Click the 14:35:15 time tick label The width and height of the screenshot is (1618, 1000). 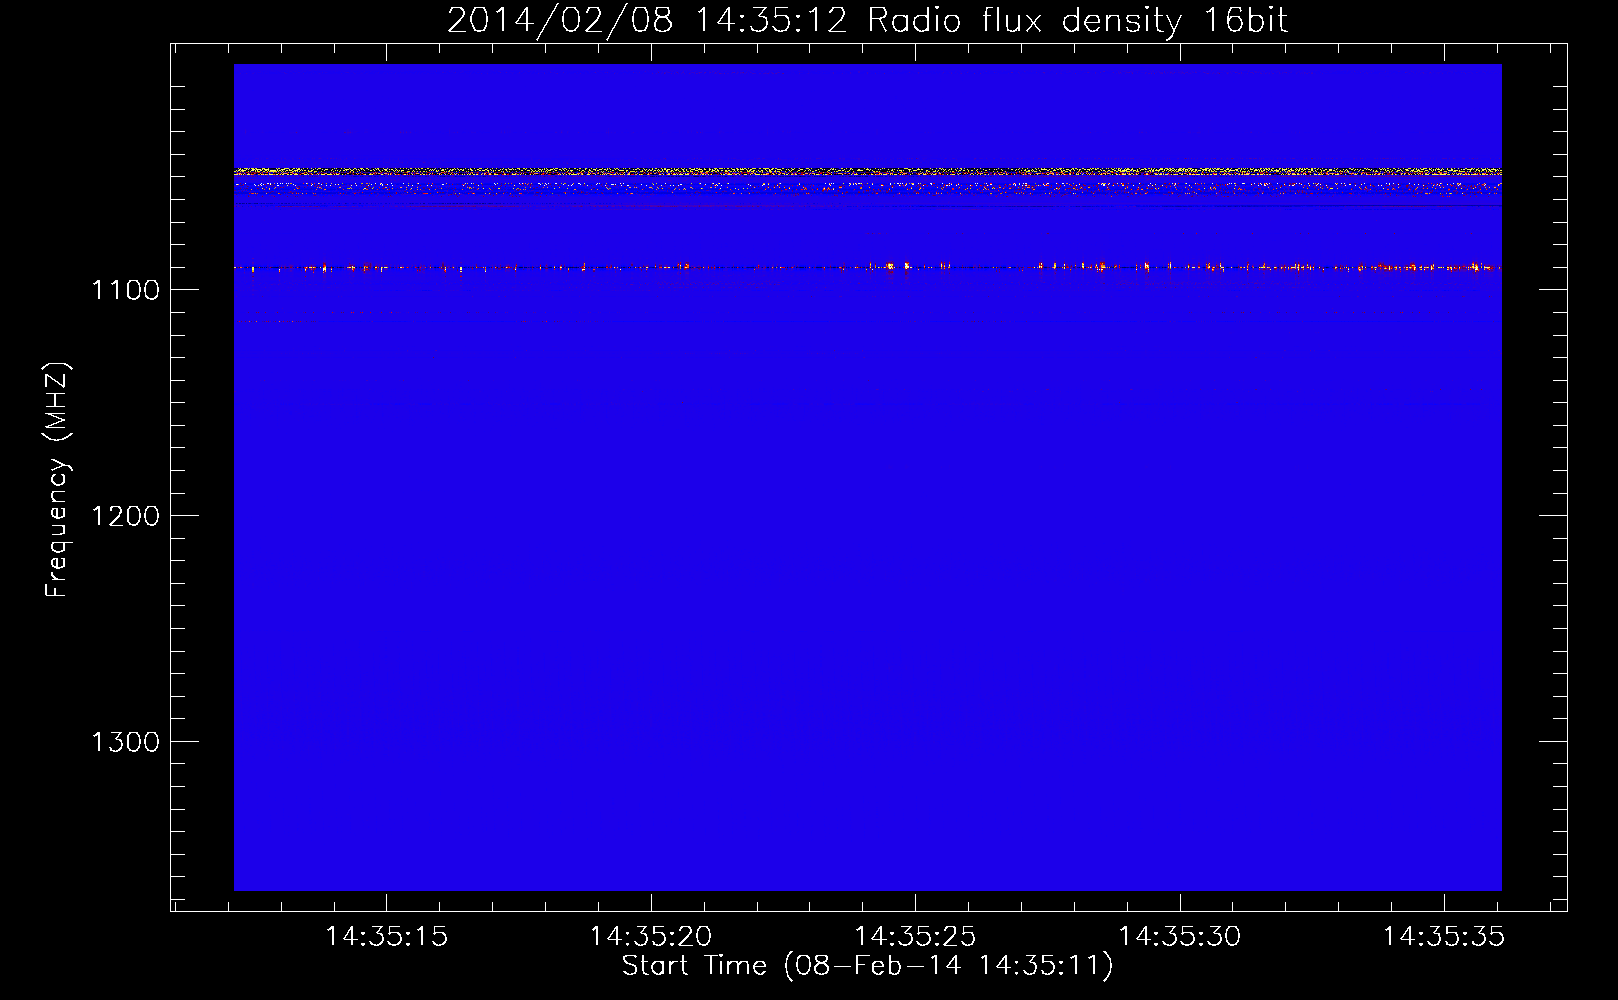386,937
